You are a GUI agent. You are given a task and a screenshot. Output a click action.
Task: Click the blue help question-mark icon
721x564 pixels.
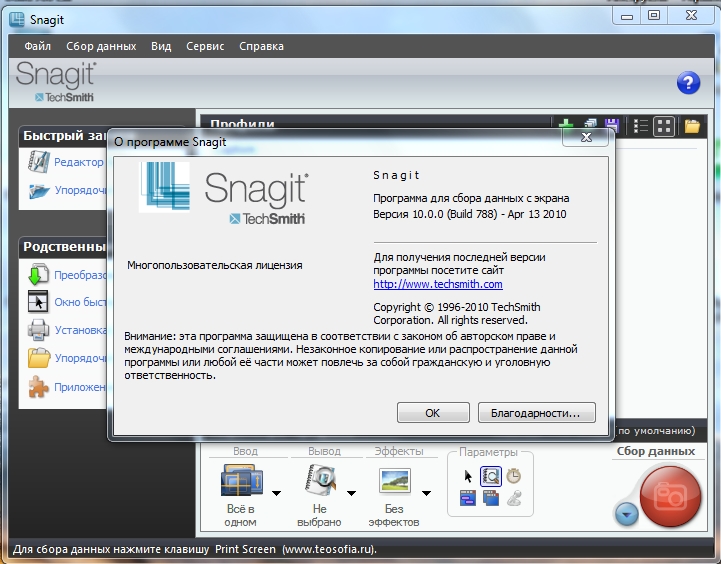(688, 83)
